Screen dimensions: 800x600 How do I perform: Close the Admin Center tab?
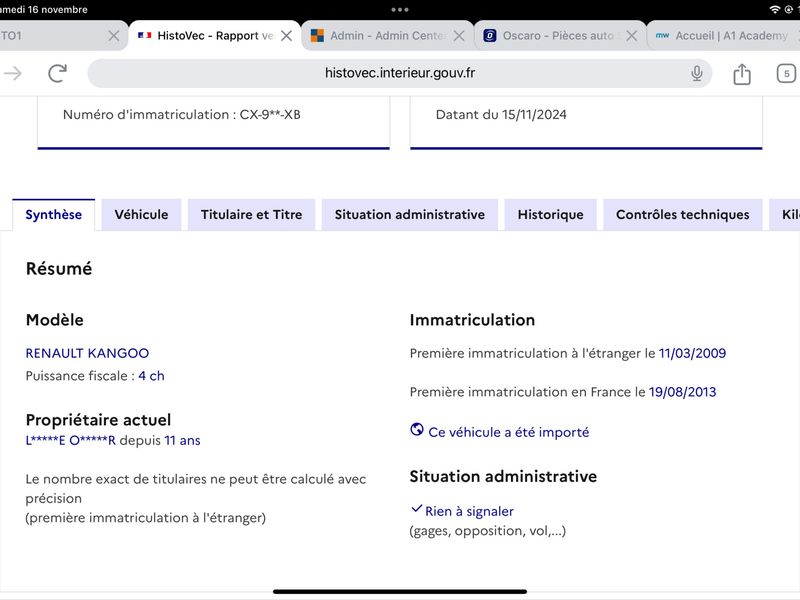[459, 36]
